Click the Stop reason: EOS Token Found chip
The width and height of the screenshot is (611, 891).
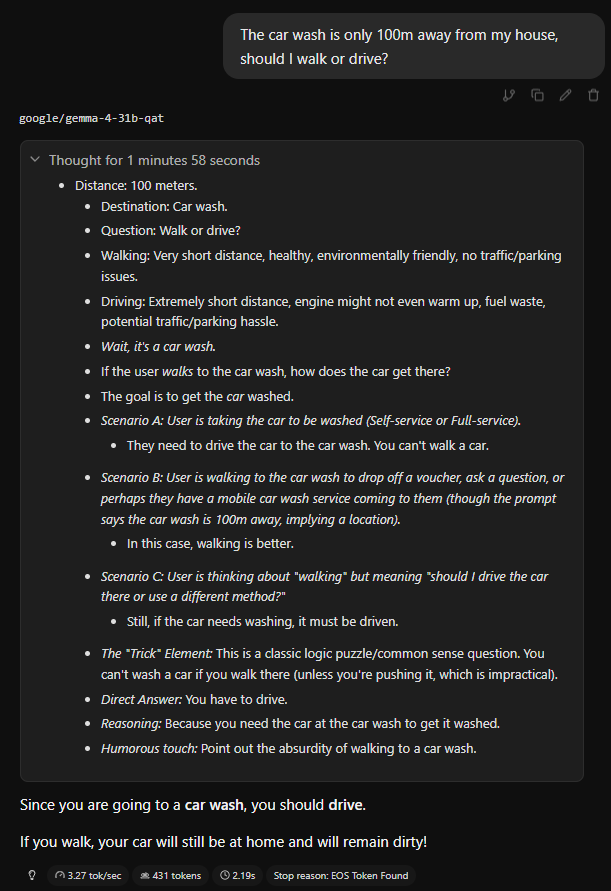pos(340,875)
